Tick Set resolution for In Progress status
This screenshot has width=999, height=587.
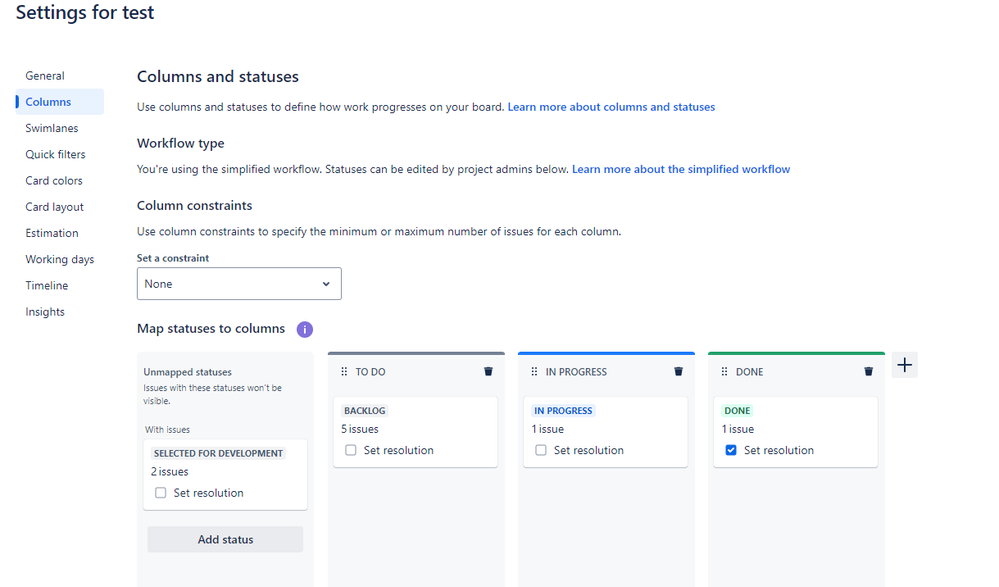pos(541,451)
